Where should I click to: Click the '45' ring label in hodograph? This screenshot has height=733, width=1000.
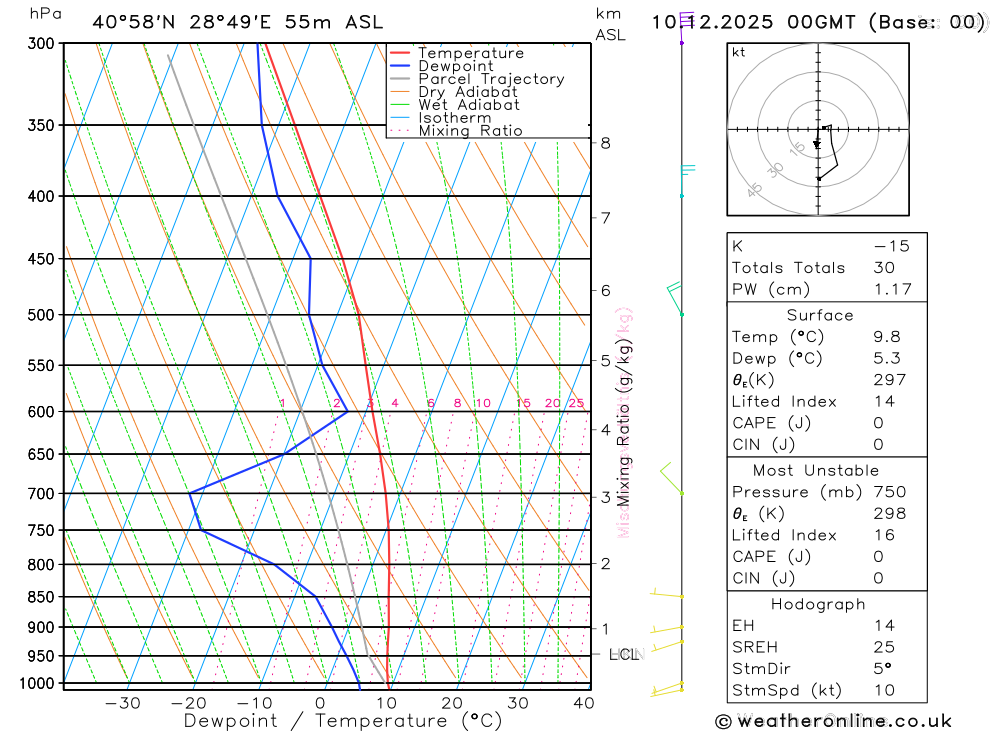(x=754, y=190)
